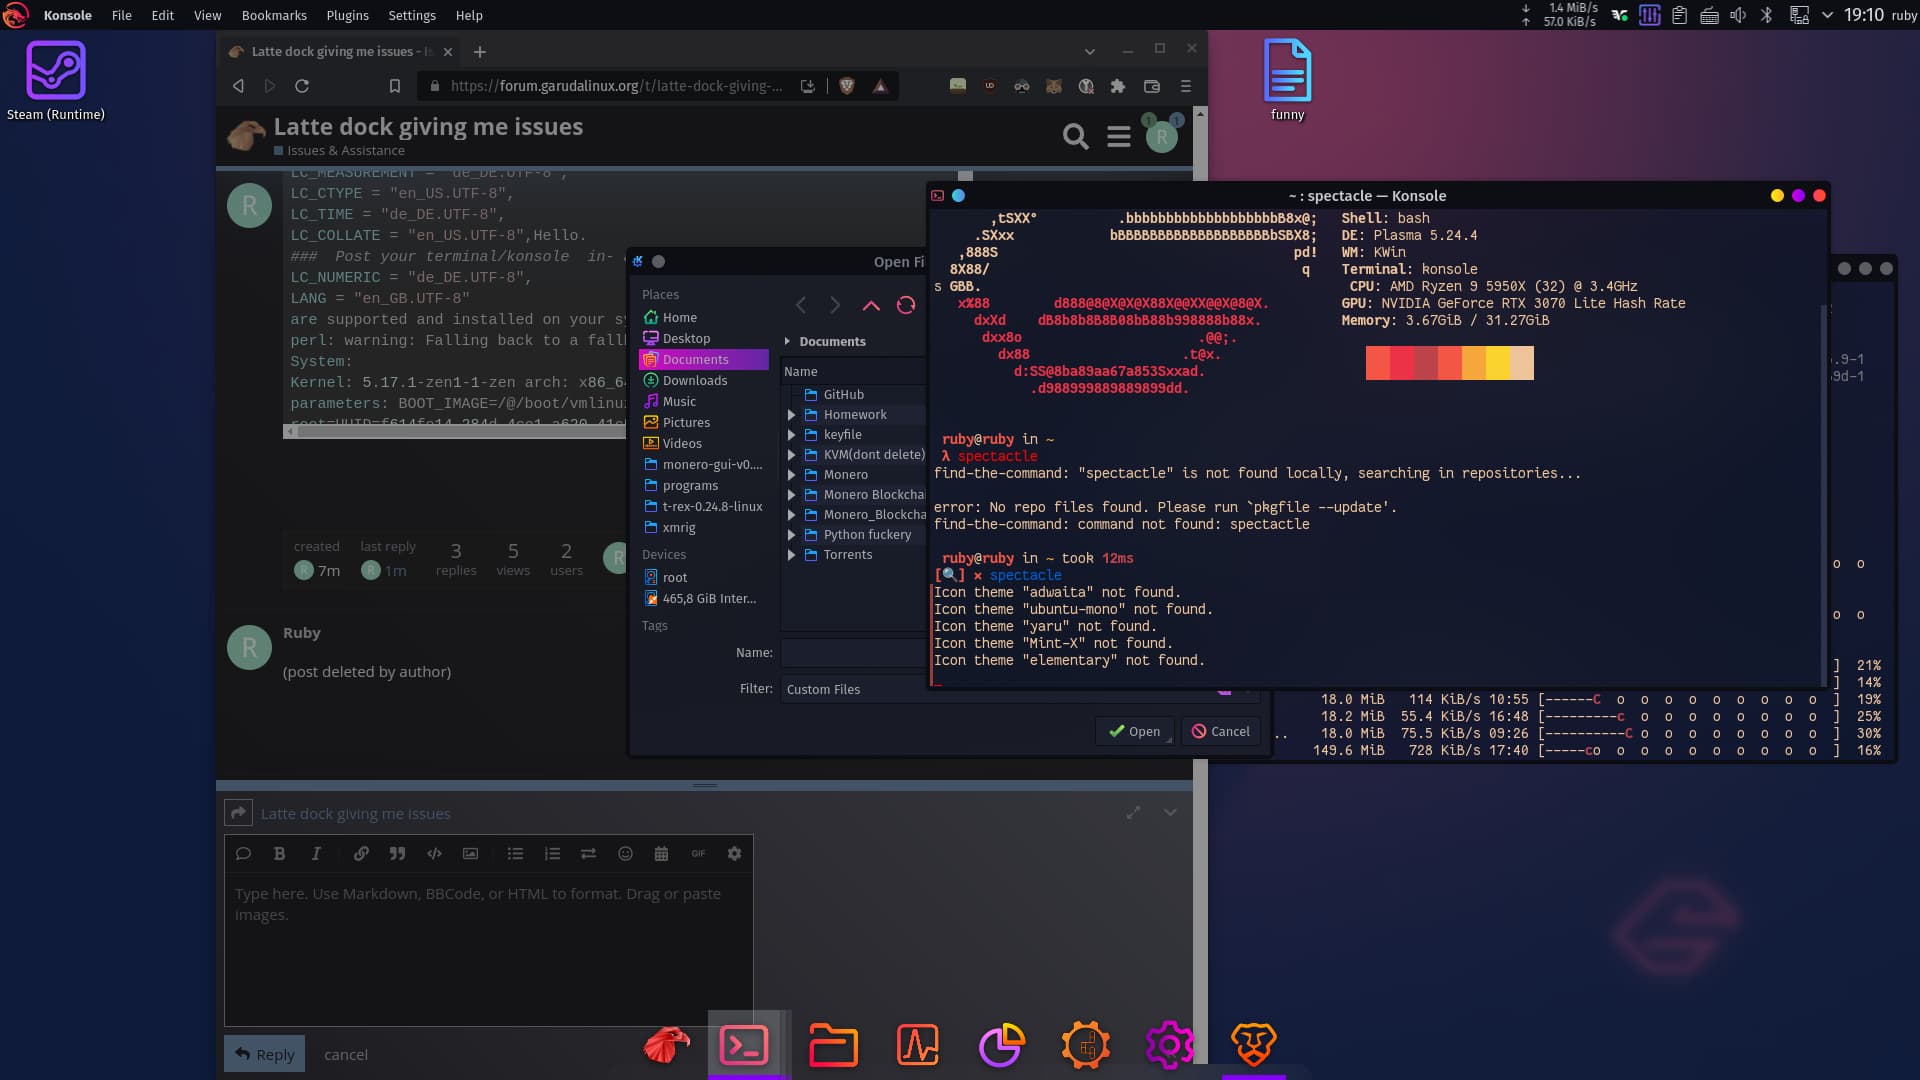Expand the Torrents folder in the file dialog

coord(793,555)
